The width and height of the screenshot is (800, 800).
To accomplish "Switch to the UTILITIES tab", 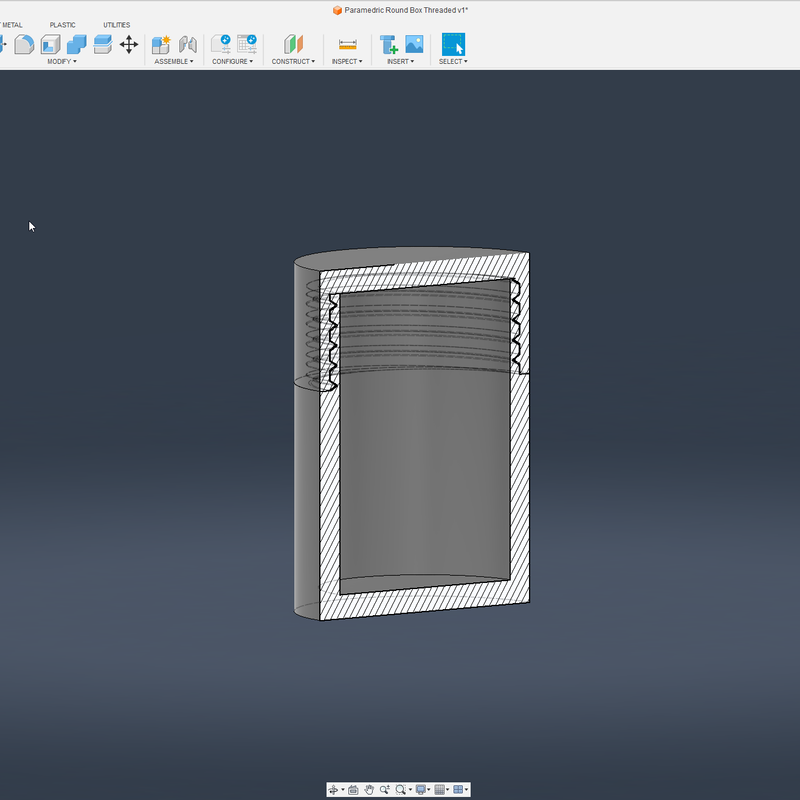I will [x=116, y=25].
